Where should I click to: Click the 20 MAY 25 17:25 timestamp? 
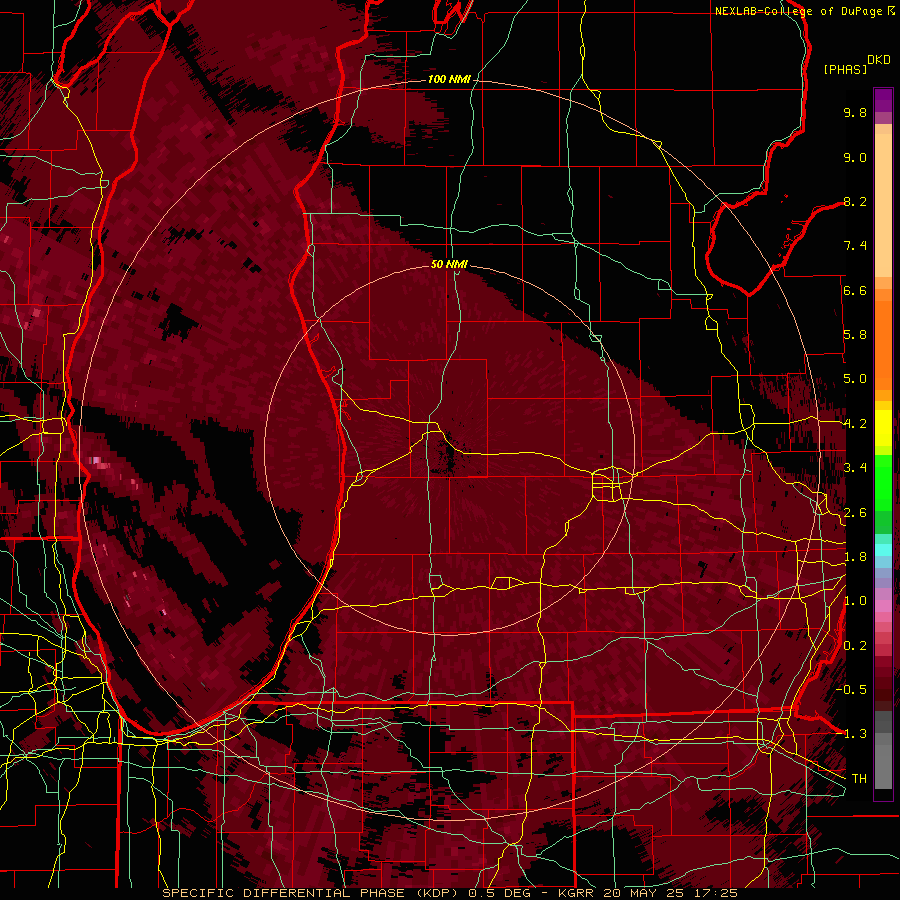[670, 893]
